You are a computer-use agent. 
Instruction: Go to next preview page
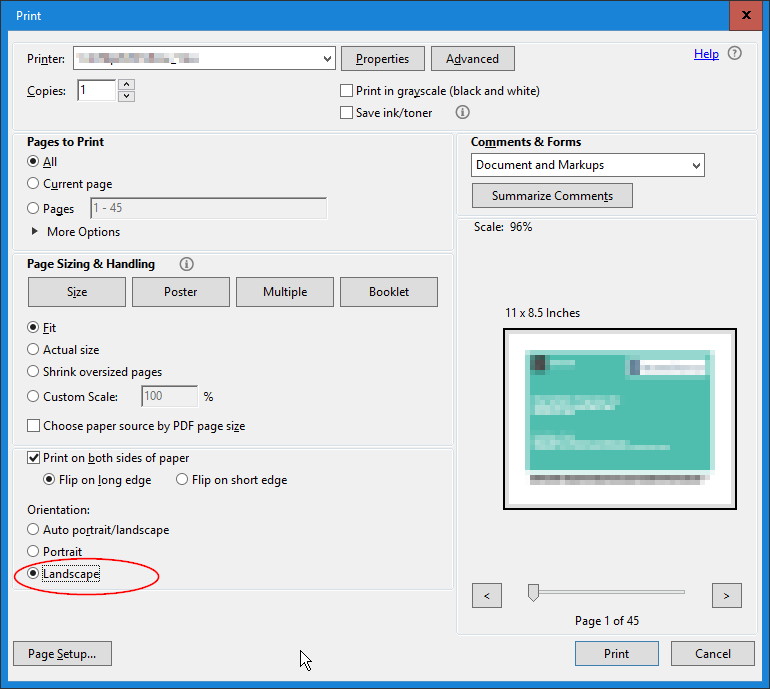click(726, 596)
